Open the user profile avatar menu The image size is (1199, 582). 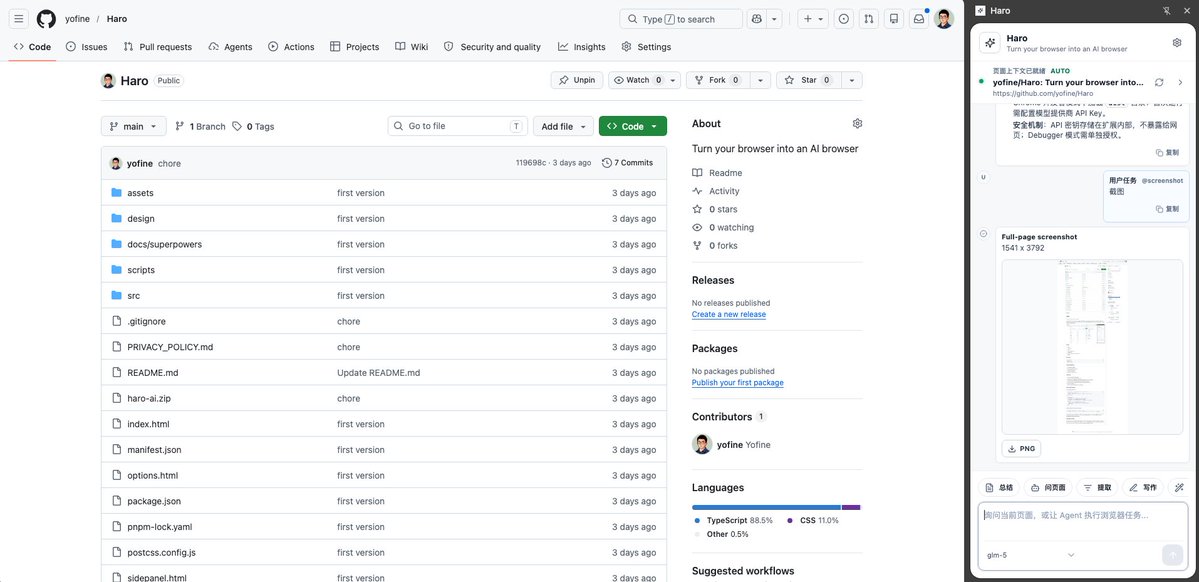point(944,18)
